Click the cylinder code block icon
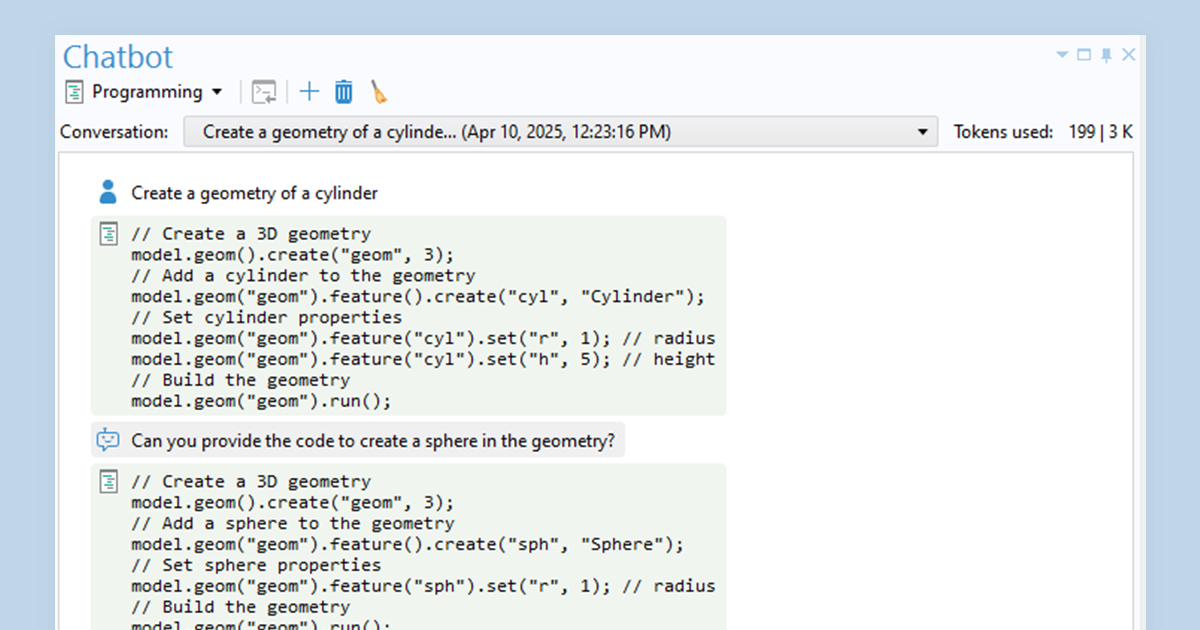This screenshot has width=1200, height=630. pos(108,234)
